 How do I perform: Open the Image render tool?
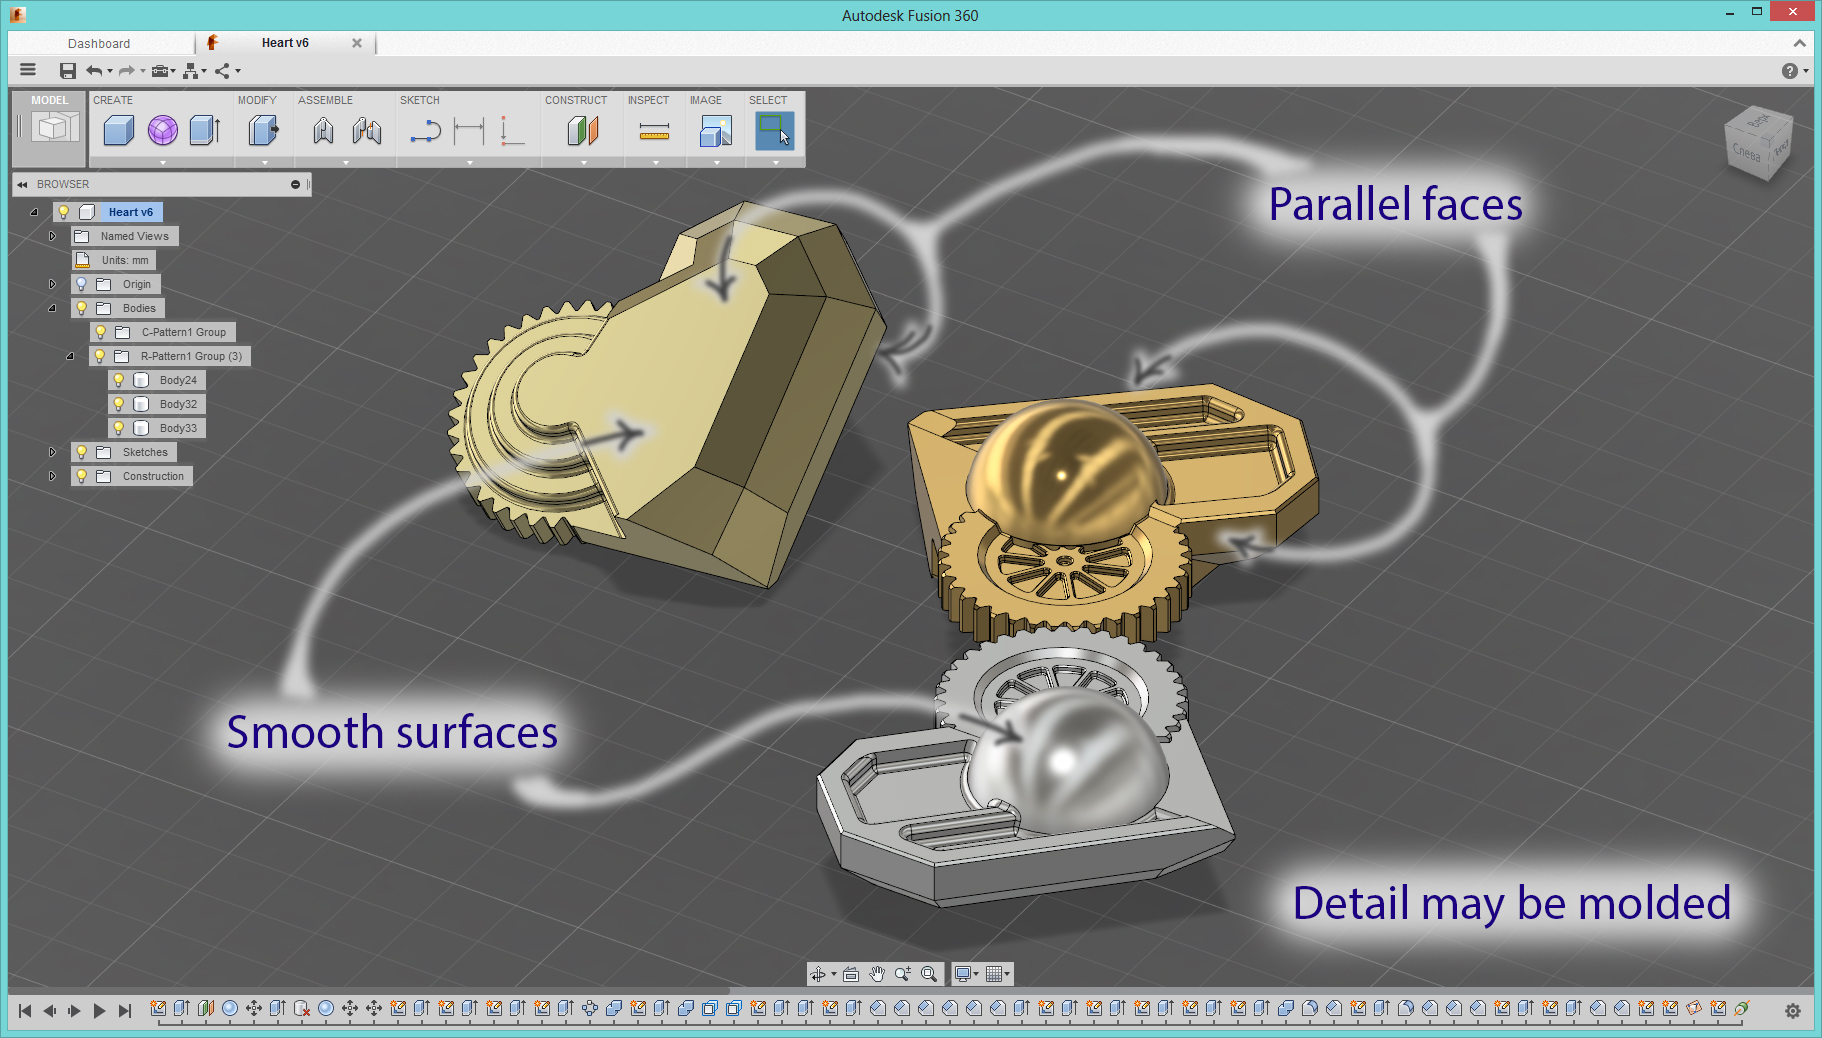pyautogui.click(x=716, y=130)
